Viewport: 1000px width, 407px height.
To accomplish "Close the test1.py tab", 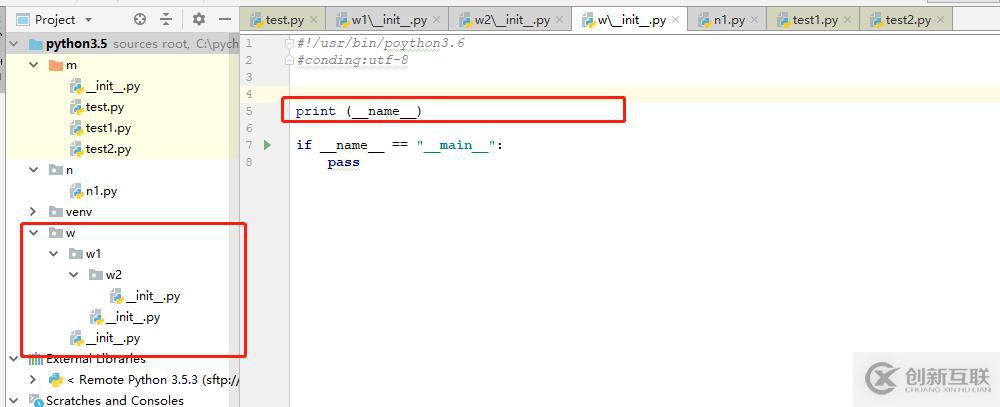I will (x=848, y=20).
